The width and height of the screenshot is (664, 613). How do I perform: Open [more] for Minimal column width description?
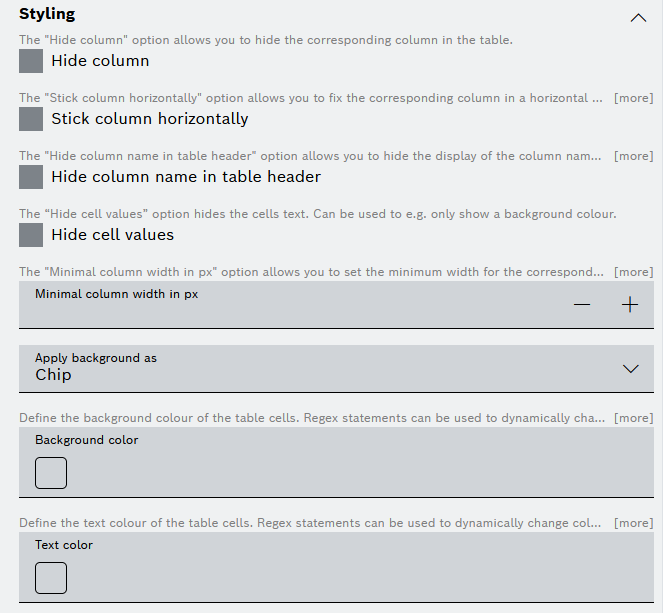coord(633,272)
